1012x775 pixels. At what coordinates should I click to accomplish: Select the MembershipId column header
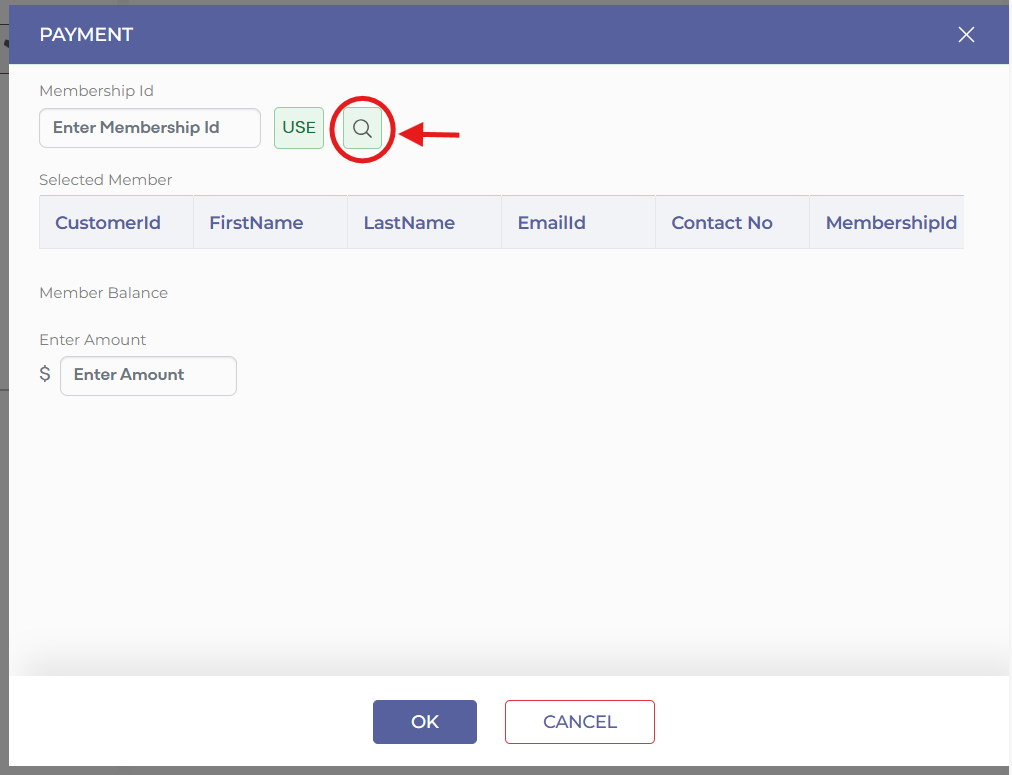890,223
